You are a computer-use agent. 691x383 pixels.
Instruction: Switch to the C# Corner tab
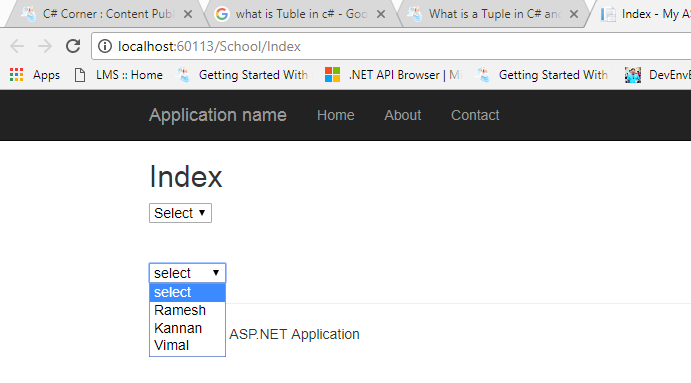[x=106, y=14]
